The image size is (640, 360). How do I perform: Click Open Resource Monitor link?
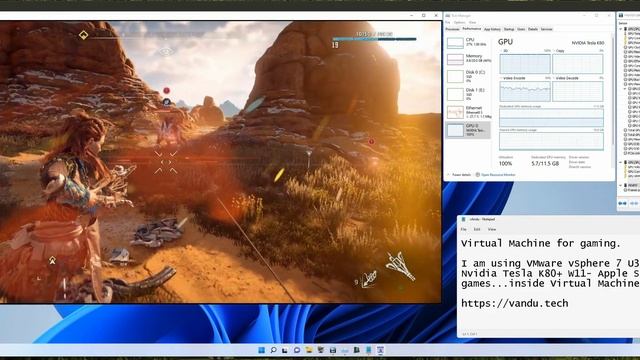[498, 175]
